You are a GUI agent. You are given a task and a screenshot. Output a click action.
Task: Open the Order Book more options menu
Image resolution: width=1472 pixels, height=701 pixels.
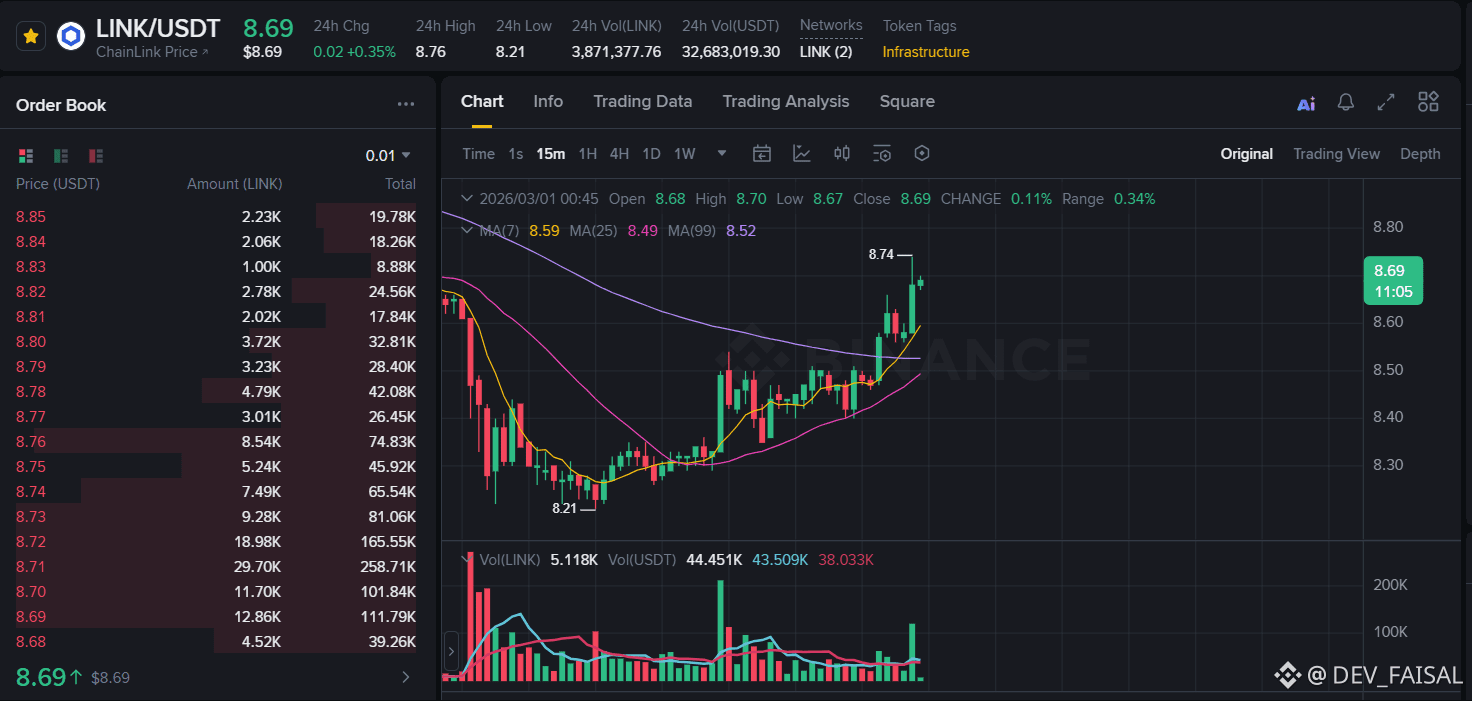pyautogui.click(x=405, y=104)
